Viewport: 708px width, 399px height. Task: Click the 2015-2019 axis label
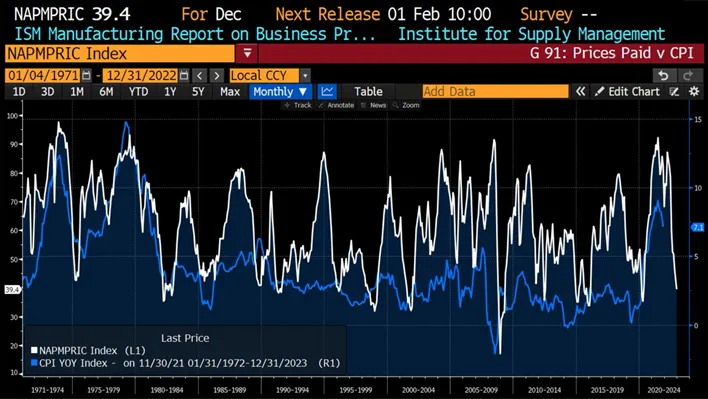coord(606,390)
